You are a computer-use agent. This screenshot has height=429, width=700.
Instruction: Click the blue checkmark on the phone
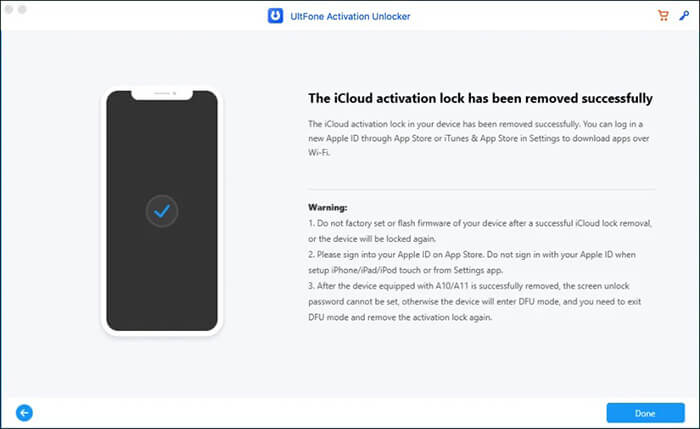[x=162, y=211]
